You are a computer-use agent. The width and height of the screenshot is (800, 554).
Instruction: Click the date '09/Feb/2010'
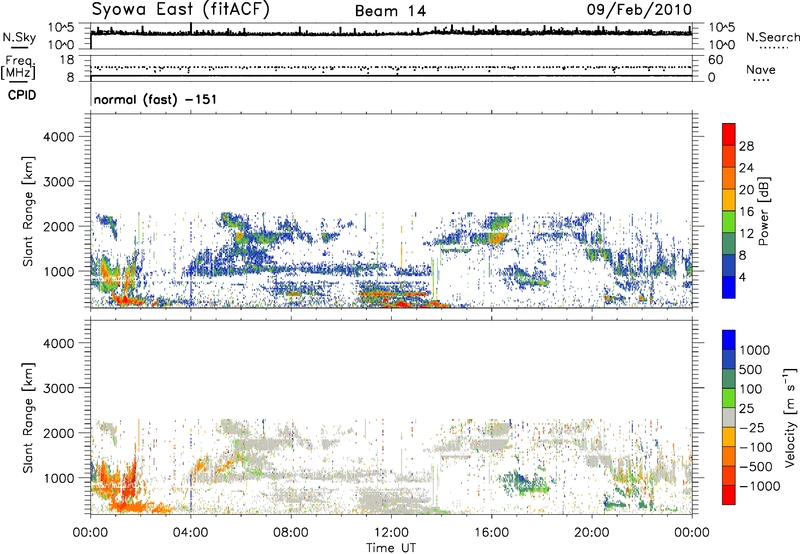[639, 10]
